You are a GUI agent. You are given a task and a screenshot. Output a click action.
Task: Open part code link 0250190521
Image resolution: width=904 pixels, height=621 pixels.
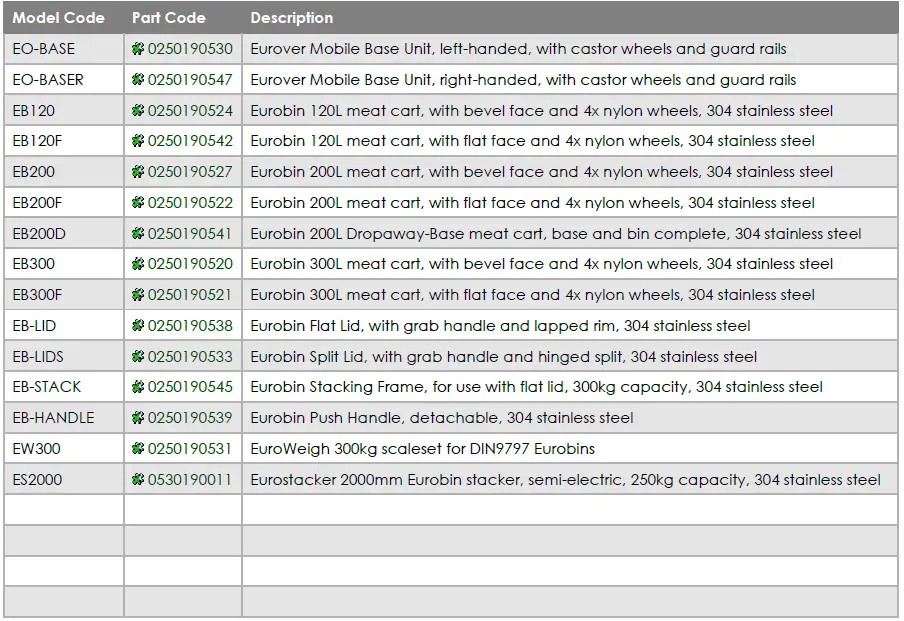(190, 295)
